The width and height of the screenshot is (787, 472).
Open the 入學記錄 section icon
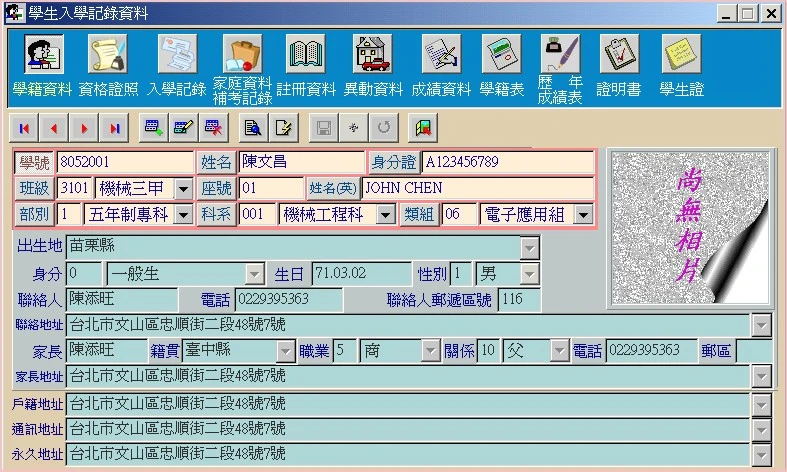(x=177, y=54)
